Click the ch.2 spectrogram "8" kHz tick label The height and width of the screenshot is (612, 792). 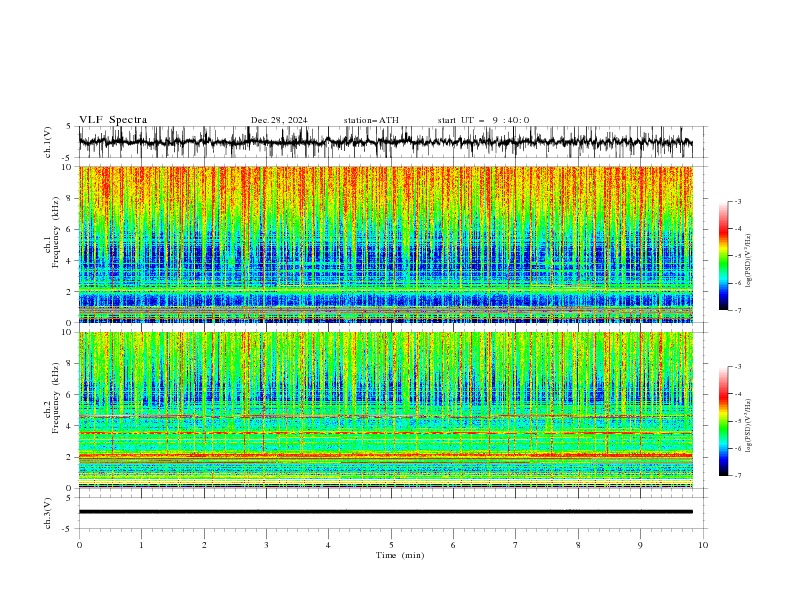pyautogui.click(x=70, y=364)
